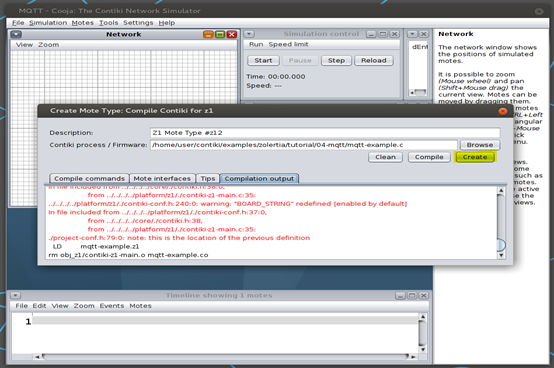Viewport: 554px width, 368px height.
Task: Switch to the Compile commands tab
Action: (89, 178)
